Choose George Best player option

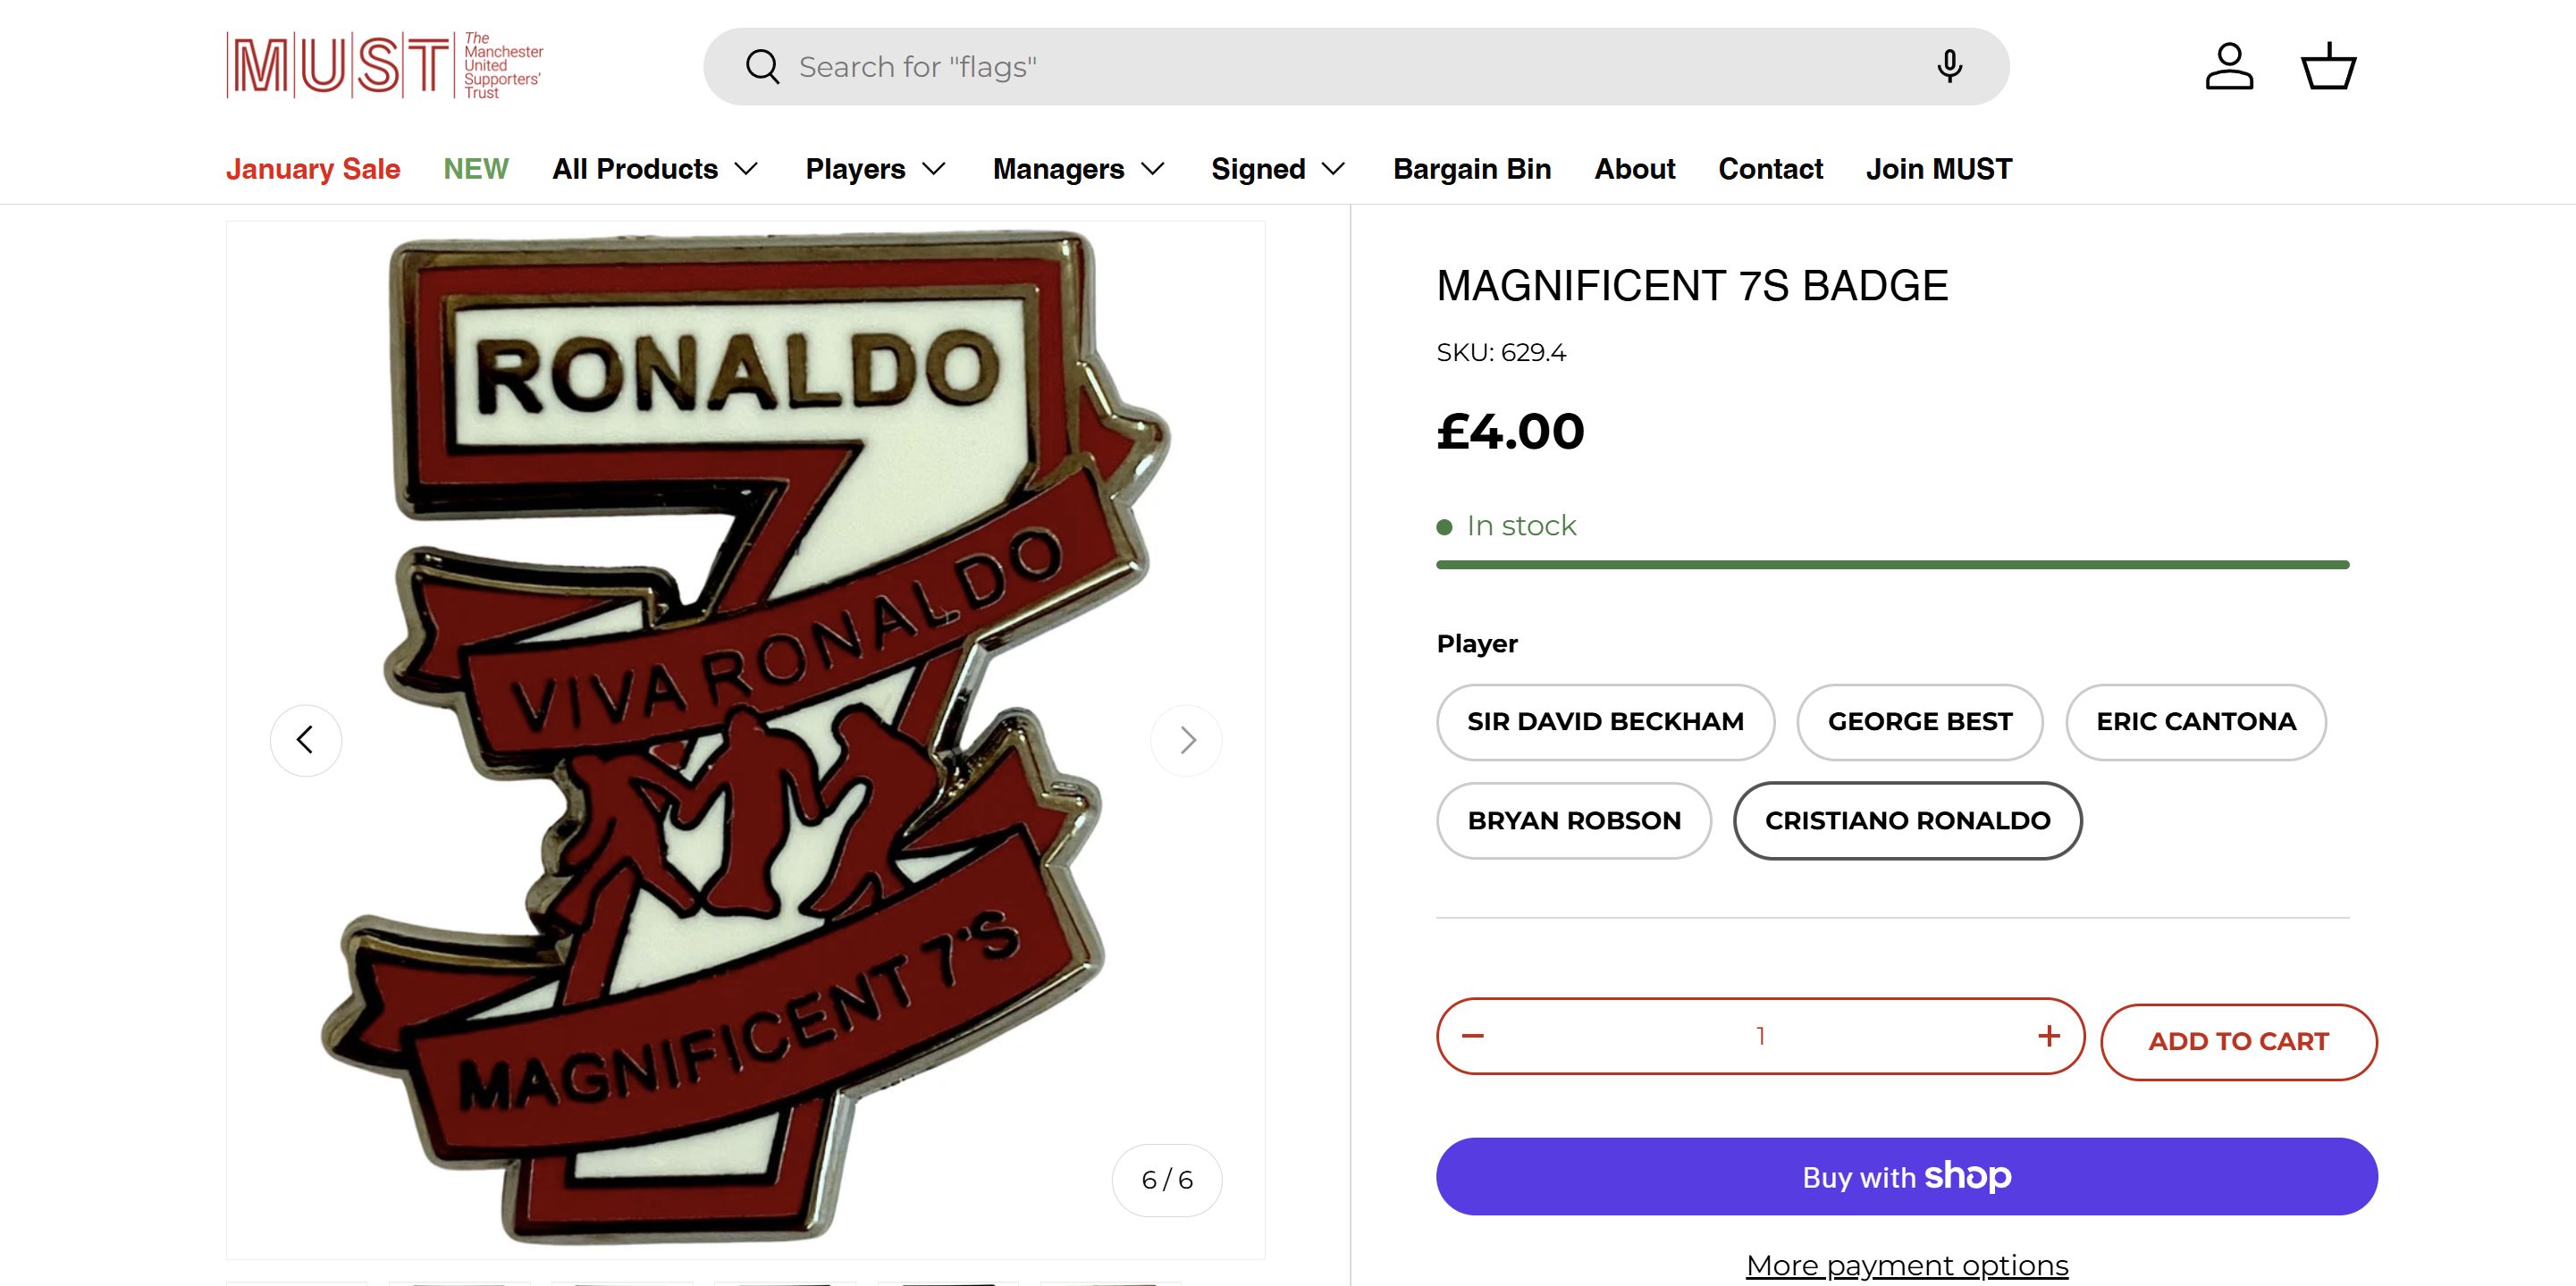[1919, 722]
